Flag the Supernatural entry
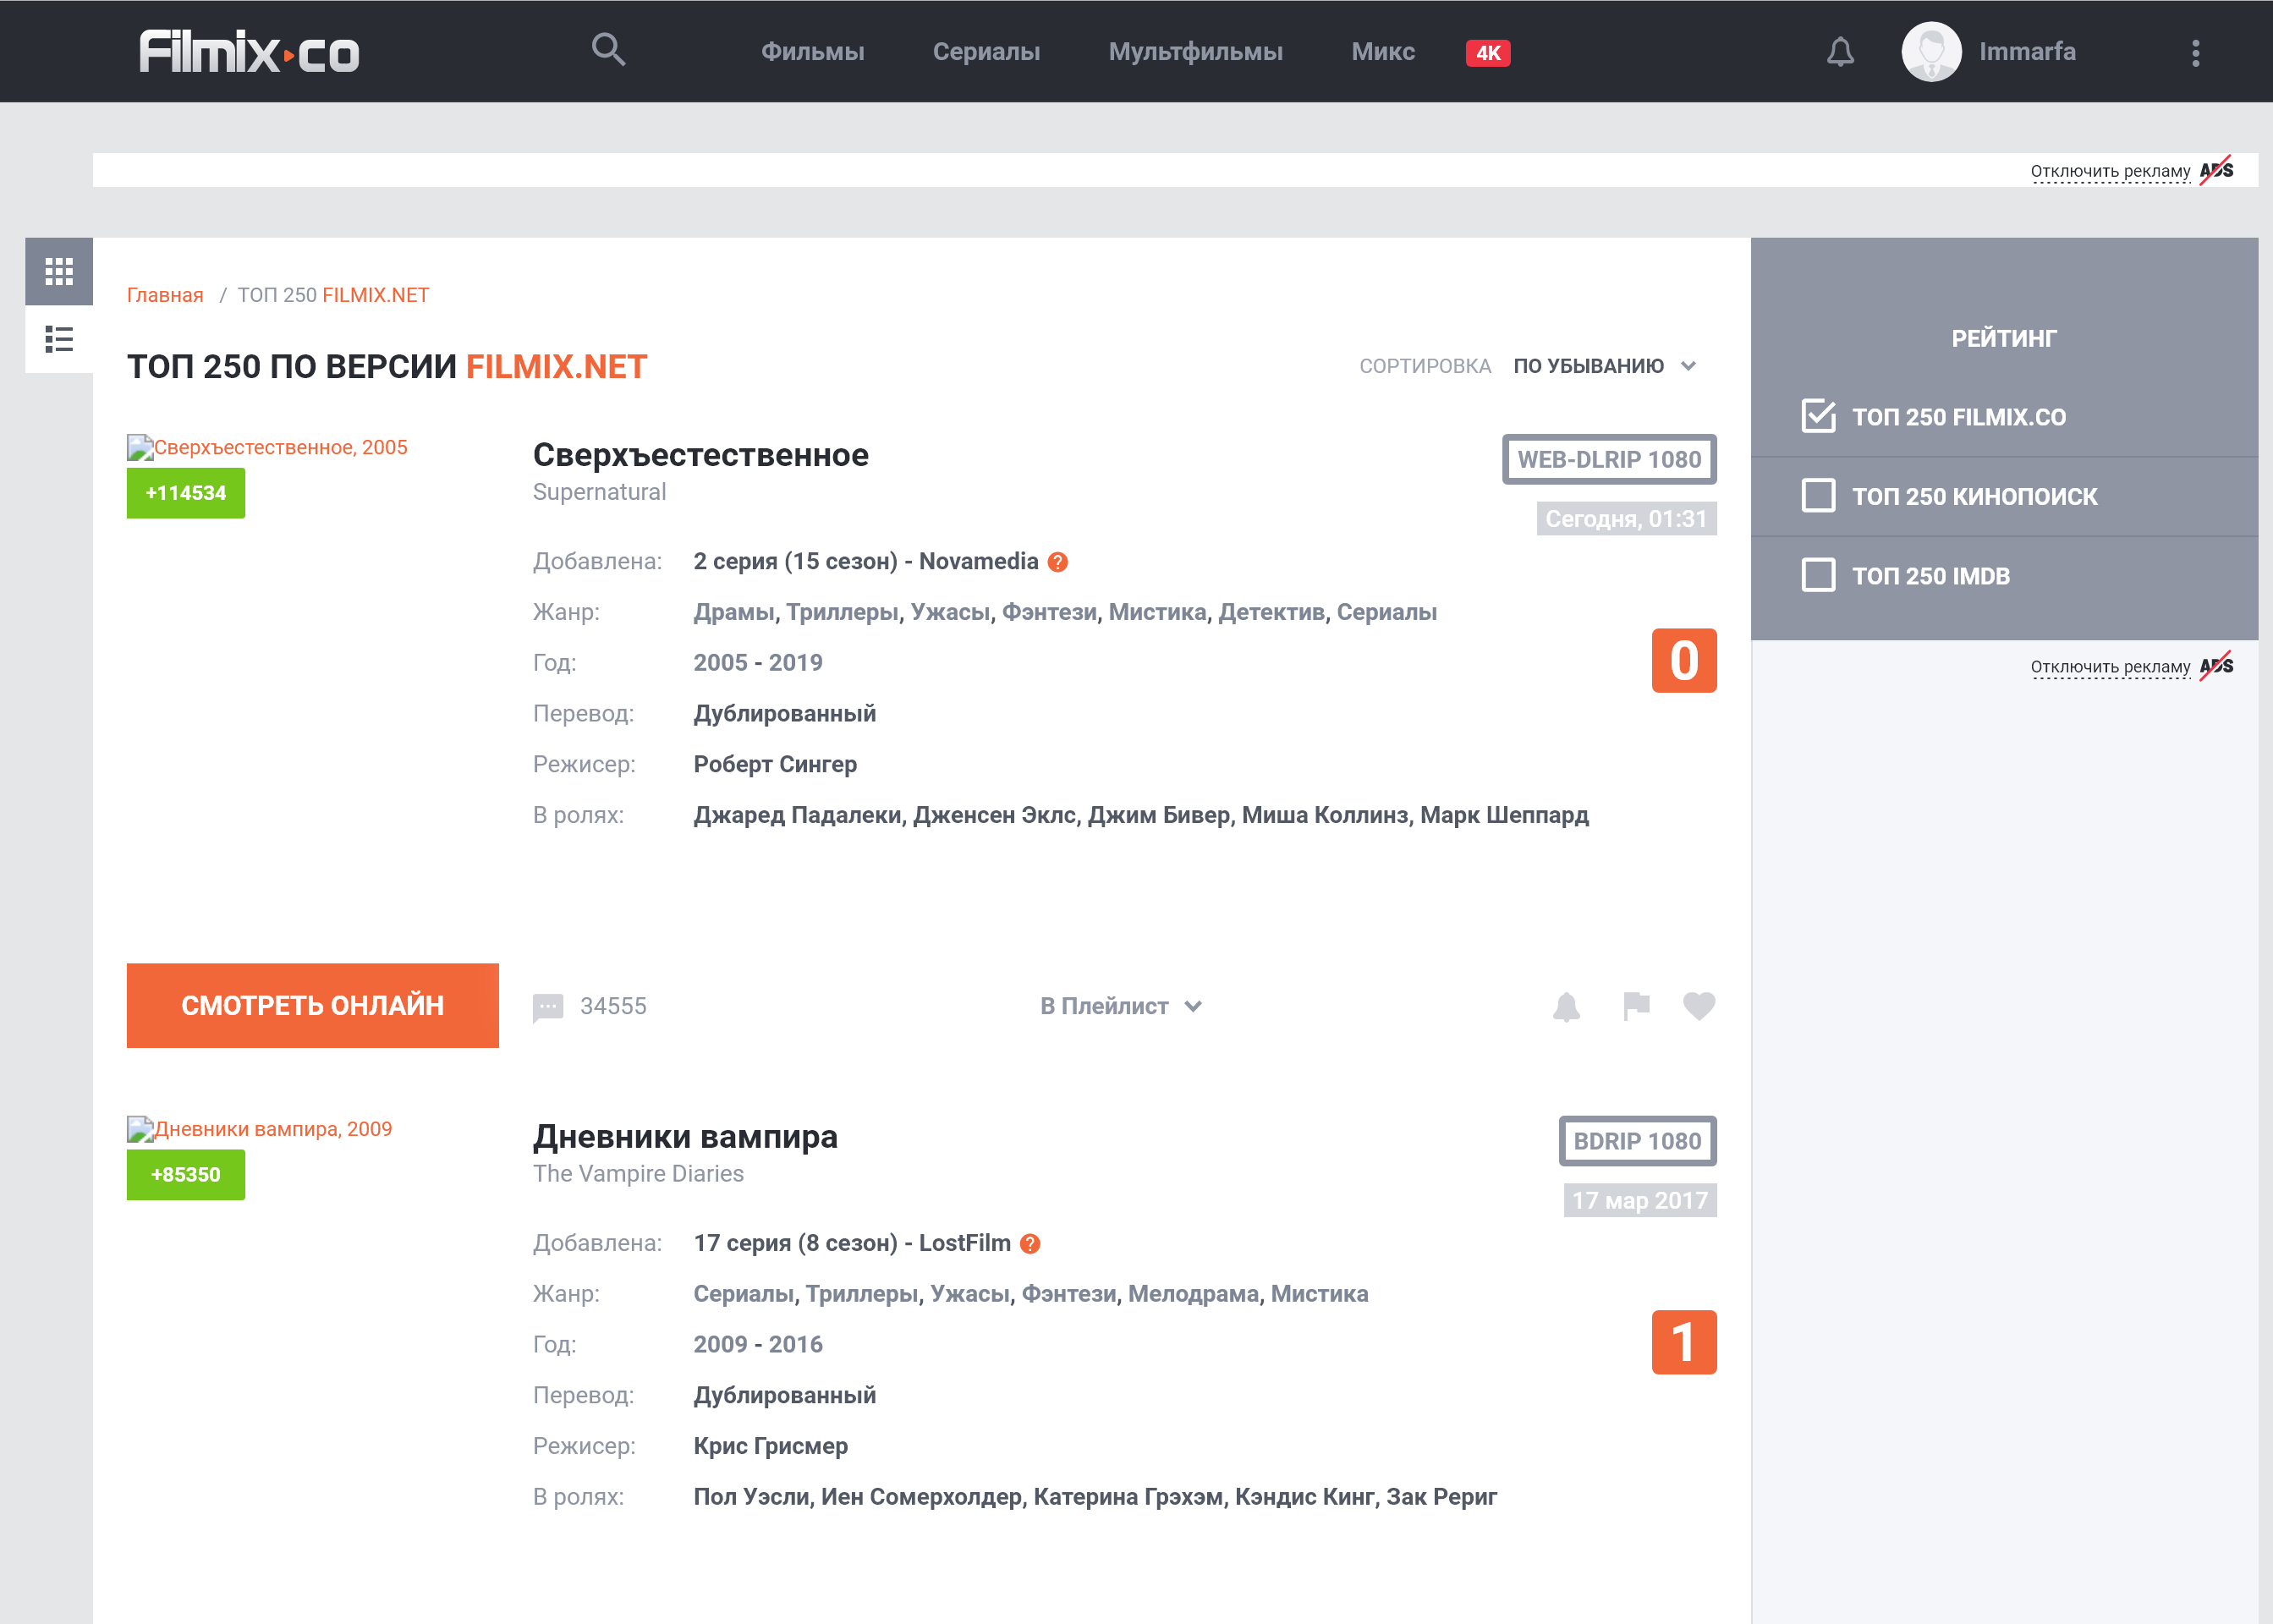The image size is (2273, 1624). [1636, 1006]
